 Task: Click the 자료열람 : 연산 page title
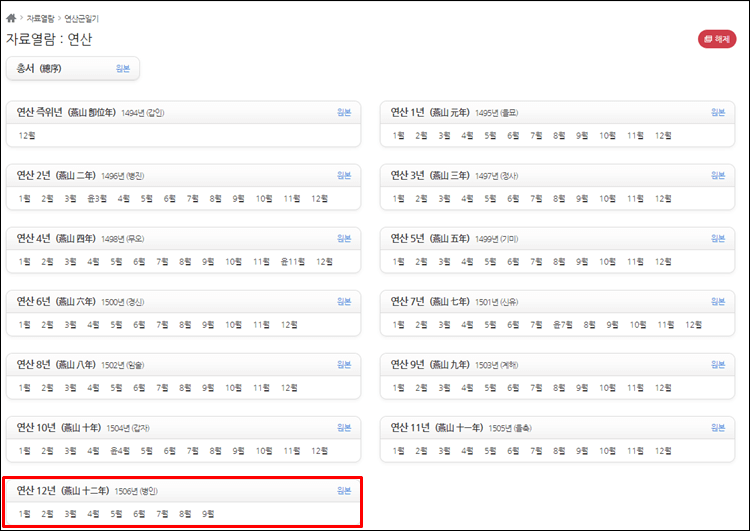pyautogui.click(x=49, y=39)
